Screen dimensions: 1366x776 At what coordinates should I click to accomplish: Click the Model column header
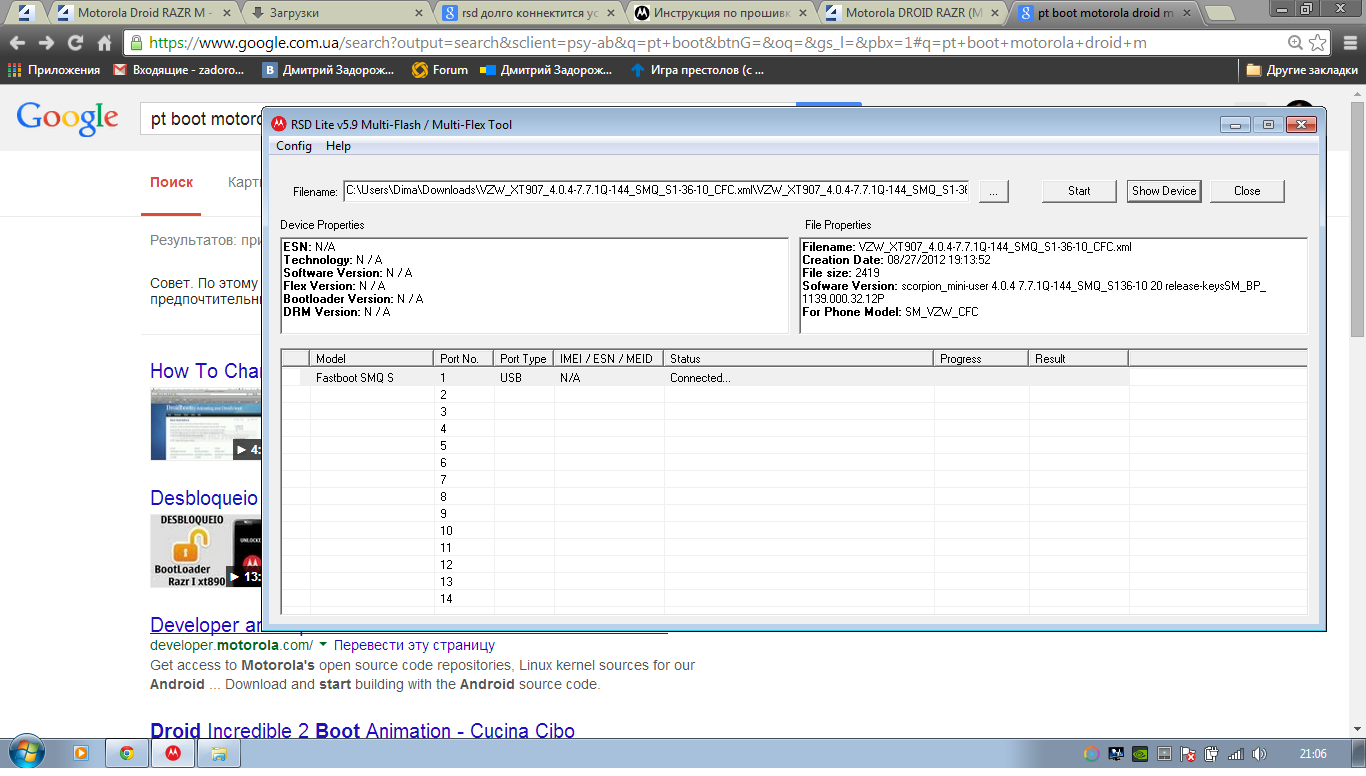372,358
